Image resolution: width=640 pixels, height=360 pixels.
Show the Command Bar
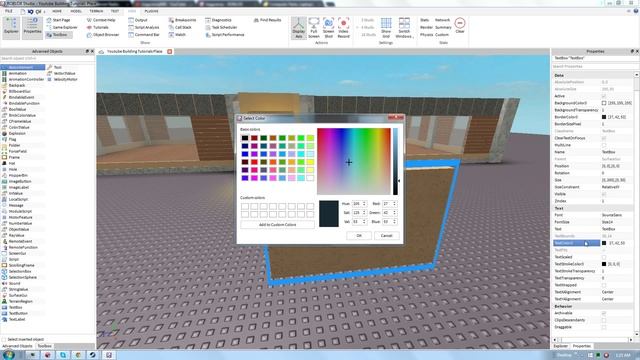144,35
